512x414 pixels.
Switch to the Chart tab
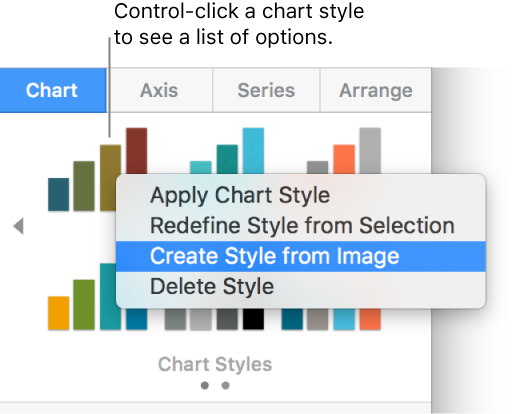point(53,90)
